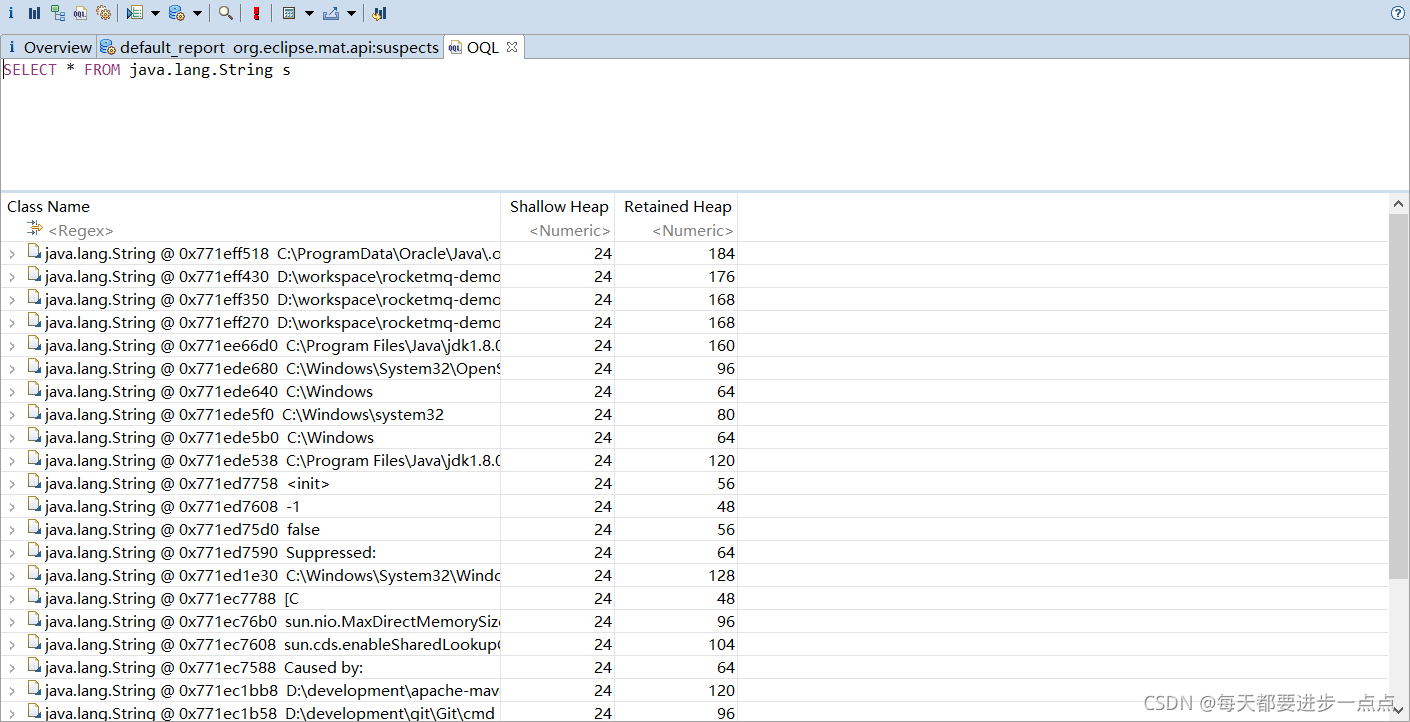The image size is (1410, 722).
Task: Click the red exclamation Execute Query icon
Action: tap(257, 13)
